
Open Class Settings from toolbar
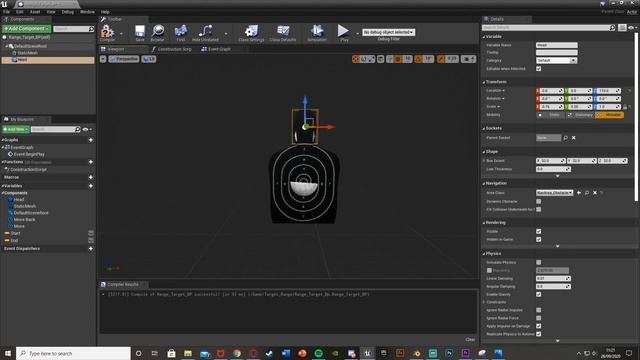(x=251, y=33)
